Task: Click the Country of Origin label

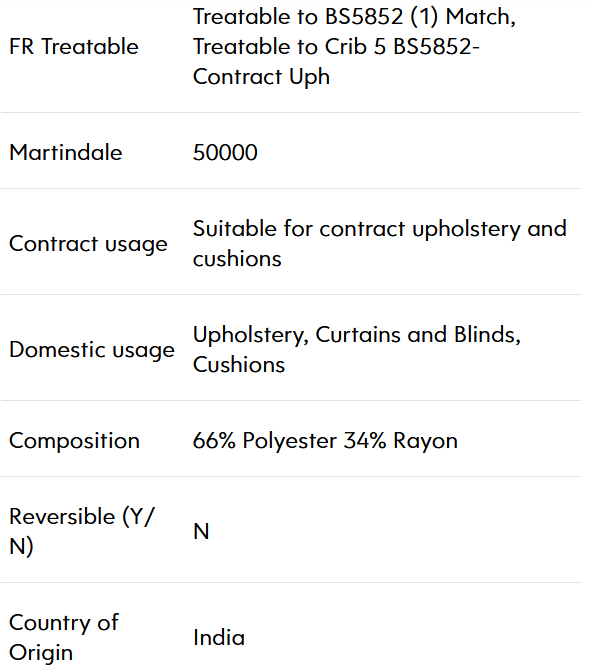Action: pyautogui.click(x=64, y=637)
